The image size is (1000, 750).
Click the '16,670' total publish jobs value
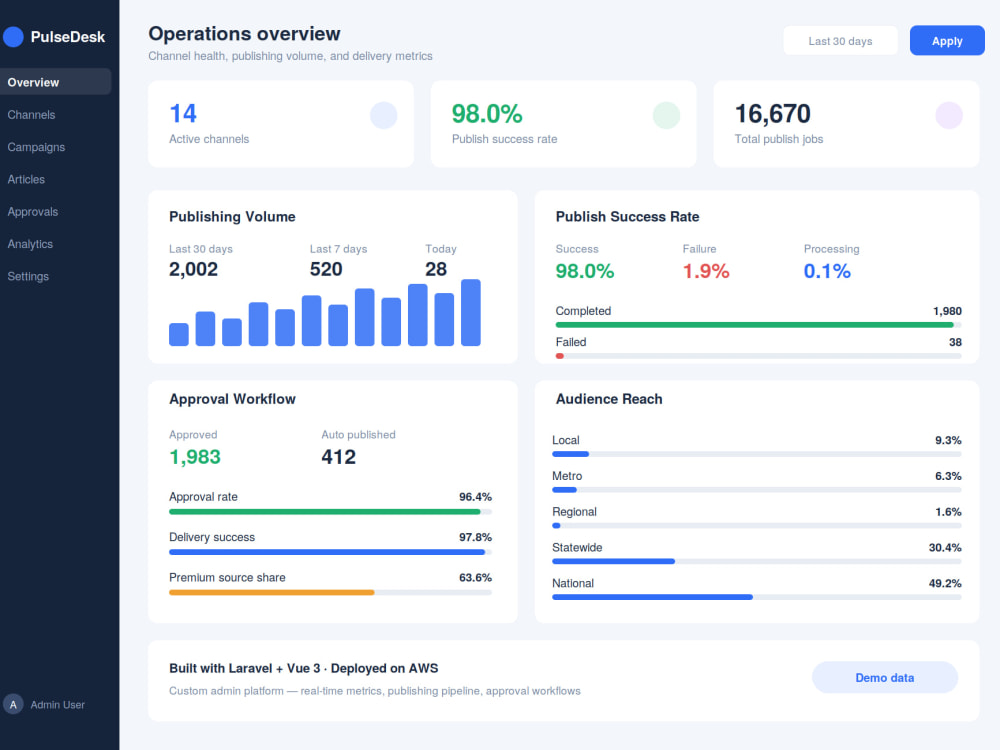[772, 114]
